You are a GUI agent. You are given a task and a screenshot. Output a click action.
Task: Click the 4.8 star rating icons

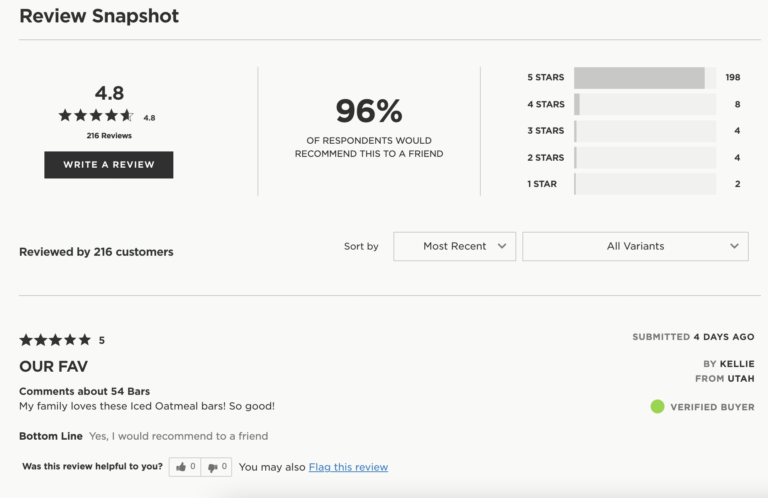point(96,116)
